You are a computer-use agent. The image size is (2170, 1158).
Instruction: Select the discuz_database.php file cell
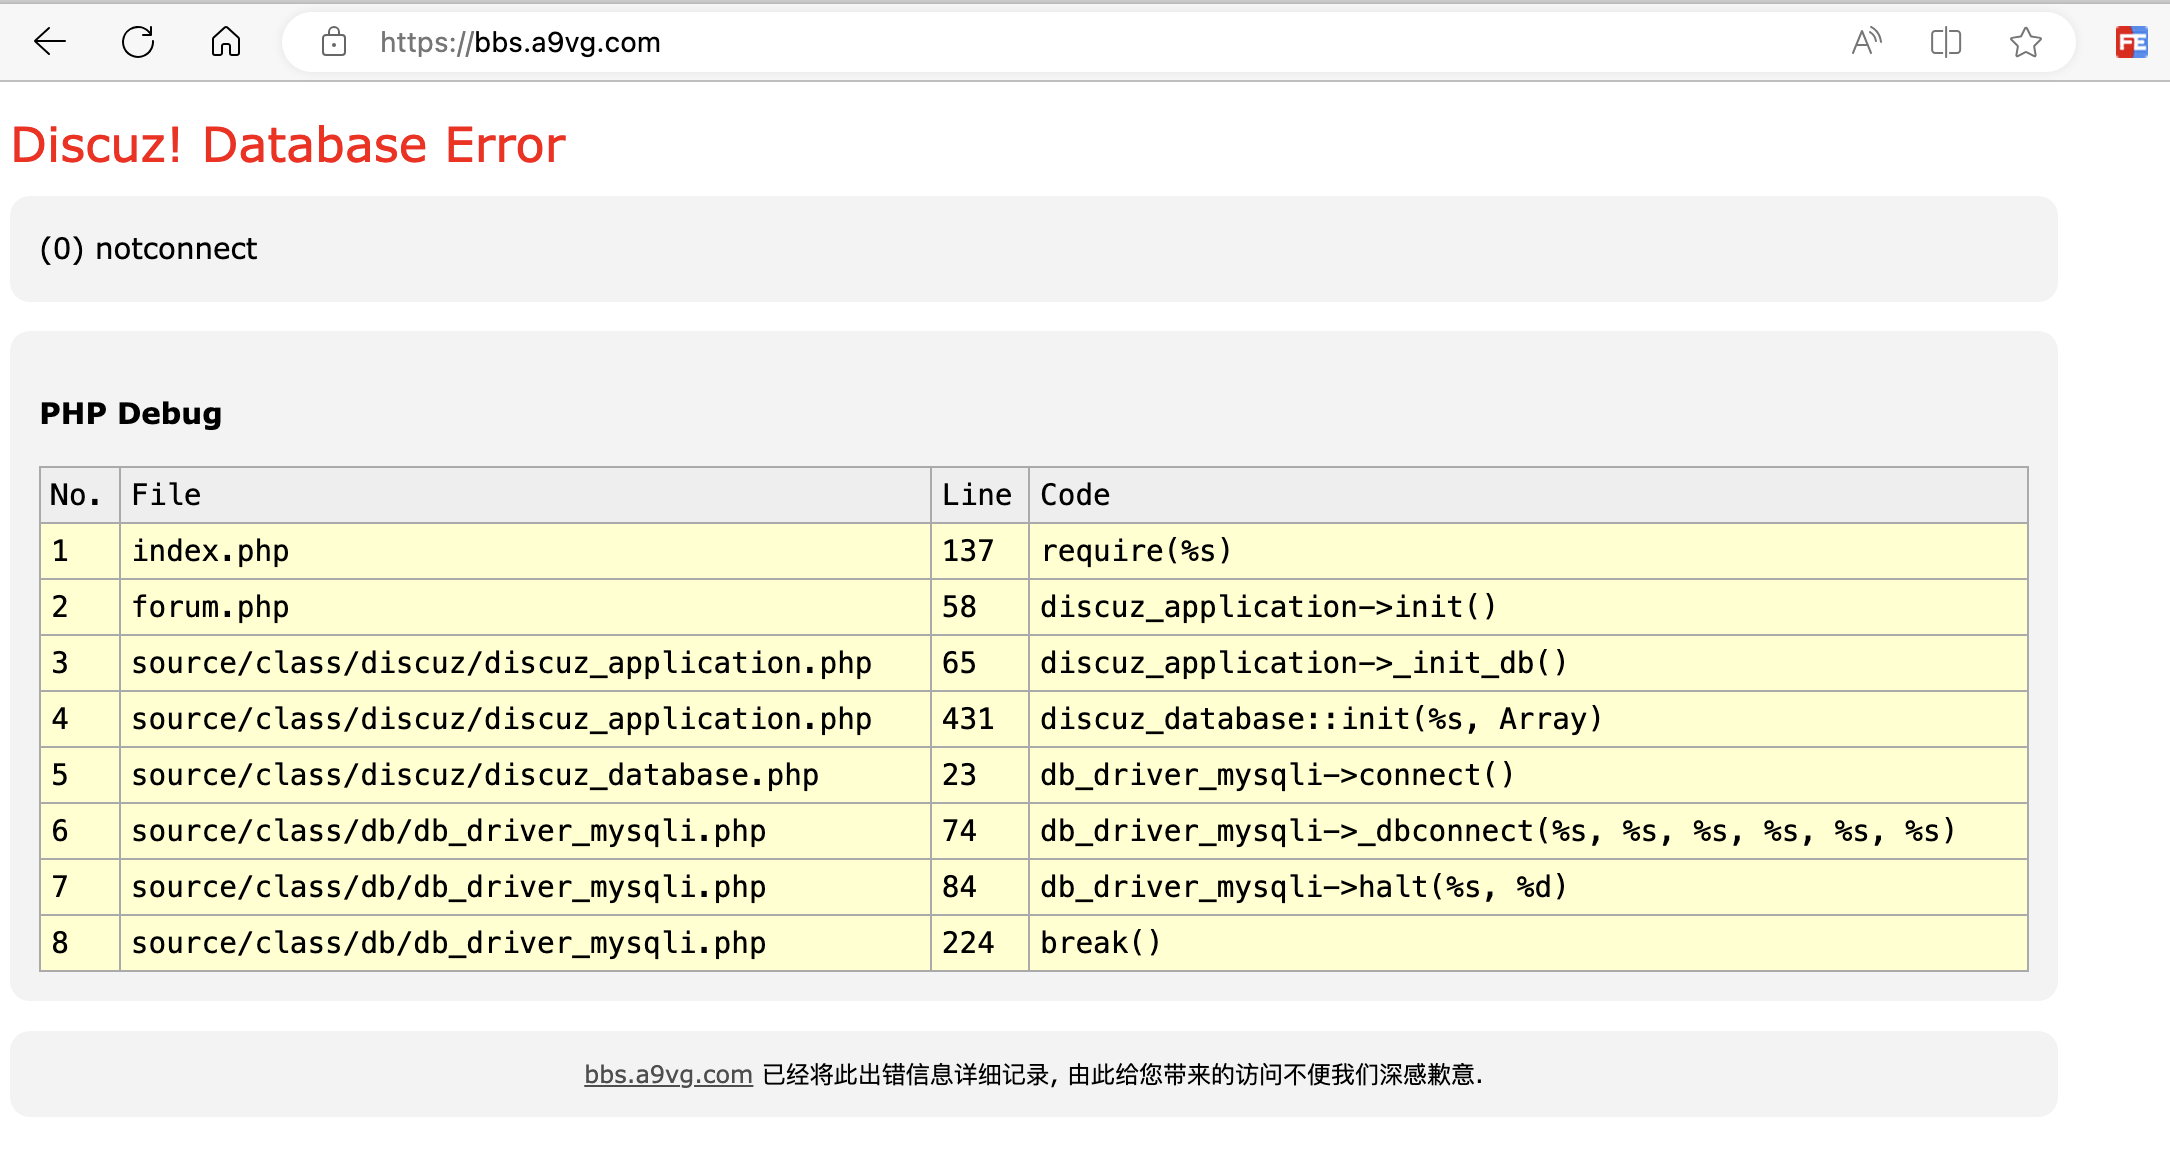coord(525,775)
